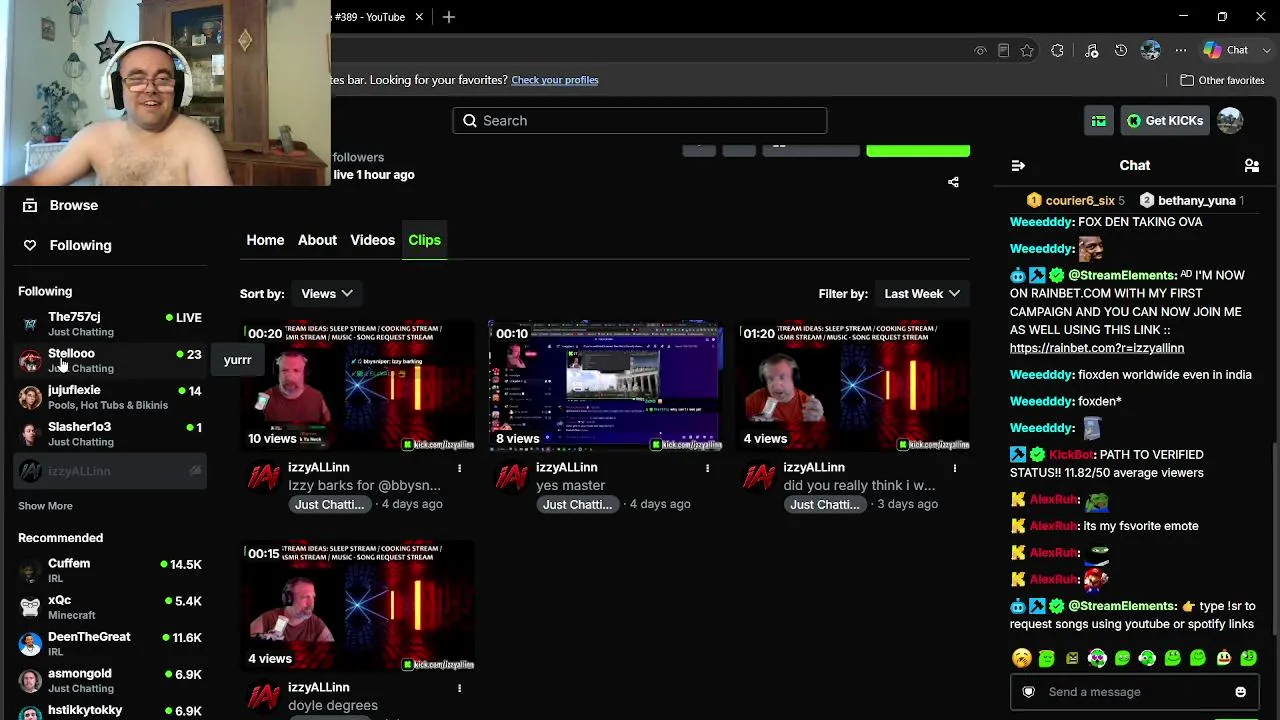Open The757cj live channel
Screen dimensions: 1280x720
coord(110,324)
